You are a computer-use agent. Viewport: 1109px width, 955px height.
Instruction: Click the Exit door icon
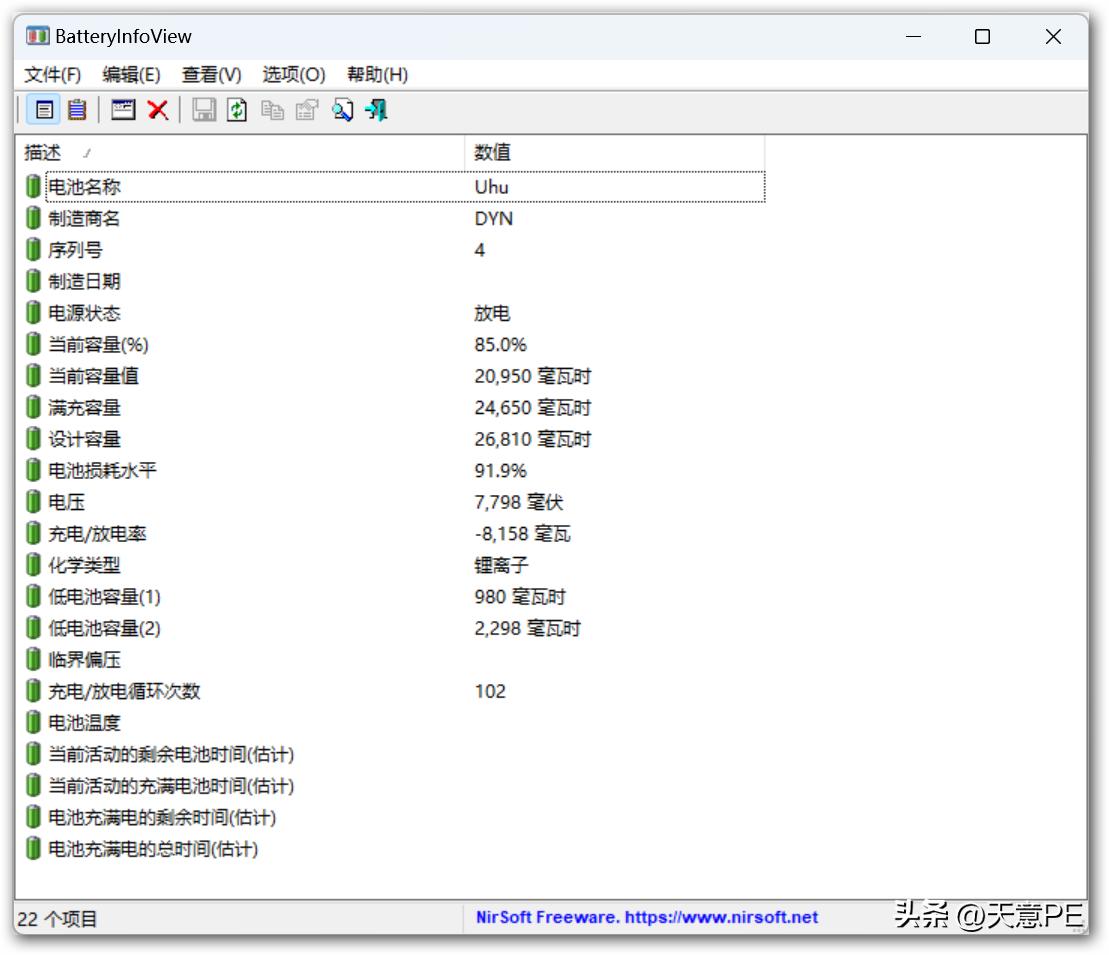(376, 110)
